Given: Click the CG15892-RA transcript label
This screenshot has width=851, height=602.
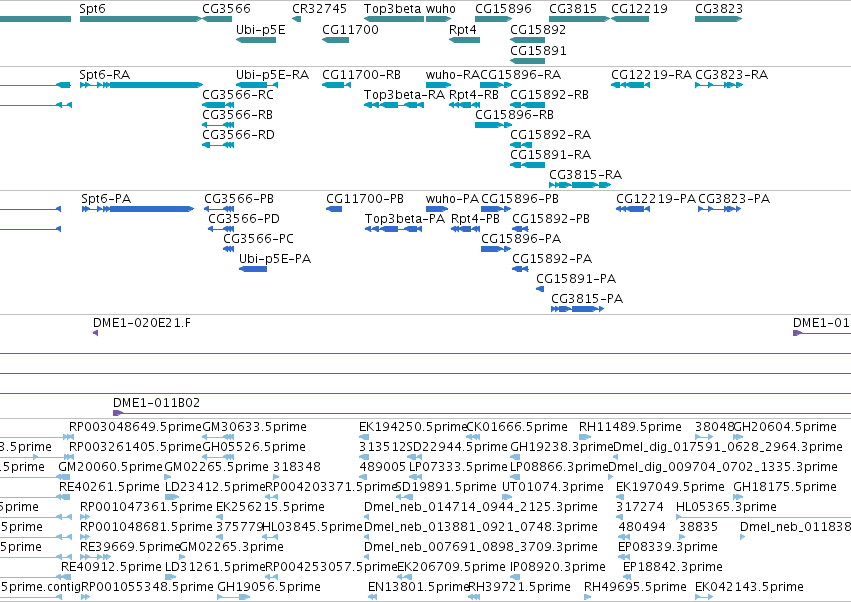Looking at the screenshot, I should tap(550, 134).
